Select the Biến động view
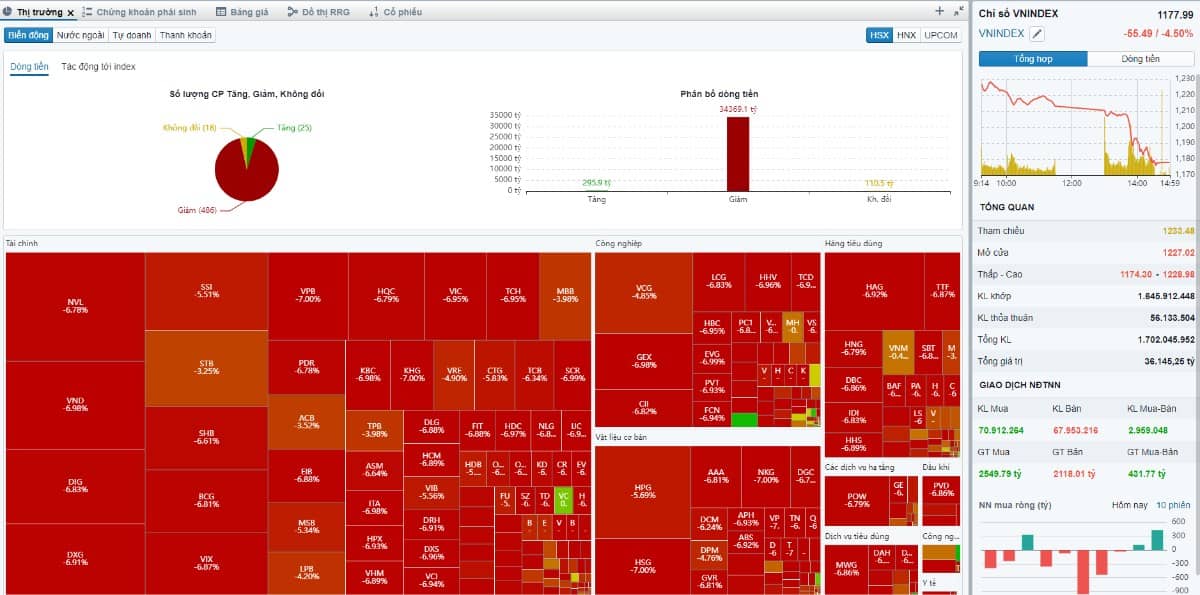The image size is (1200, 595). (28, 35)
